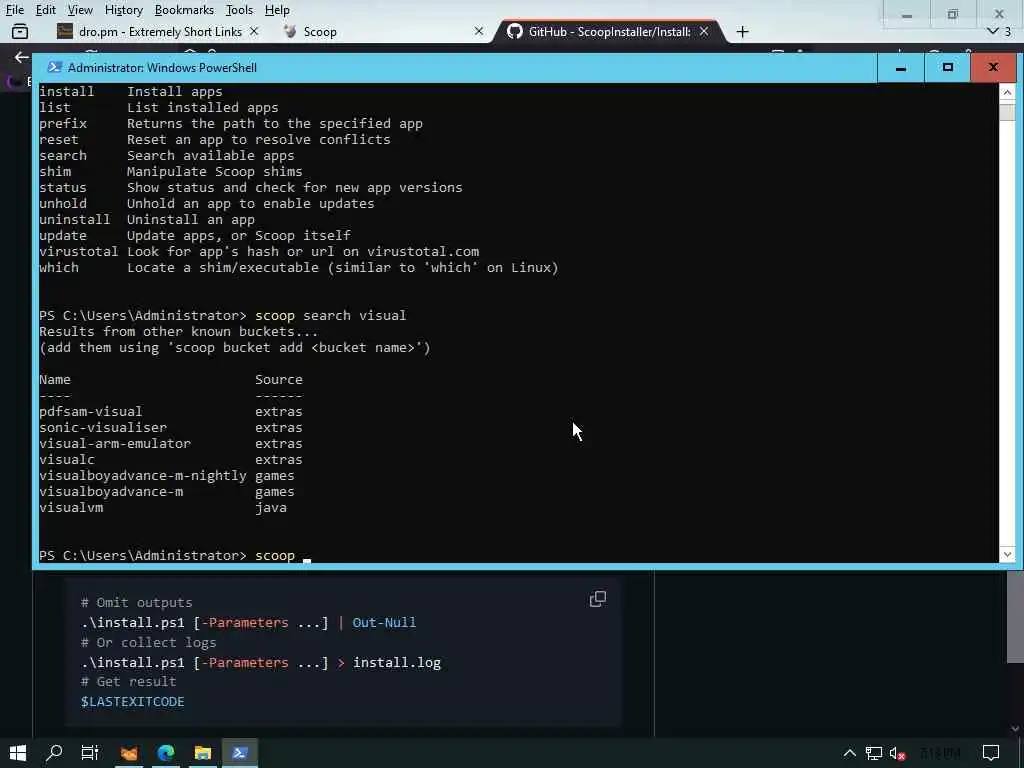Screen dimensions: 1024x768
Task: Open network status tray icon
Action: coord(874,753)
